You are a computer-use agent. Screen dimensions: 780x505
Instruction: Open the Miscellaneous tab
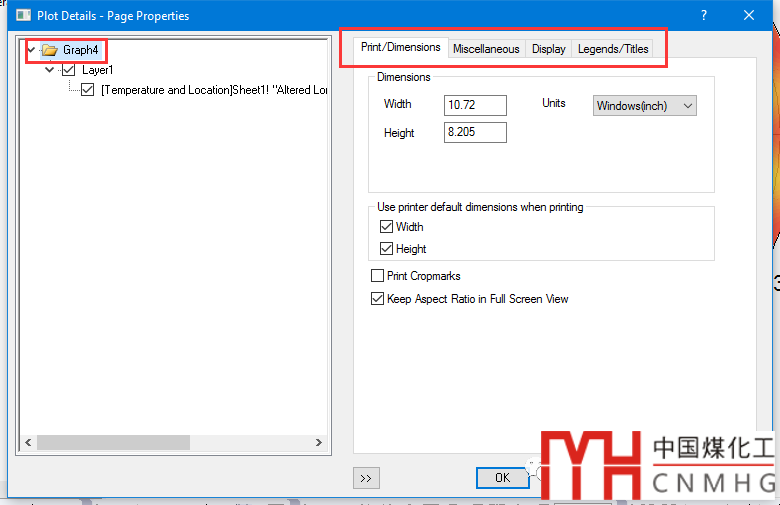click(x=486, y=49)
